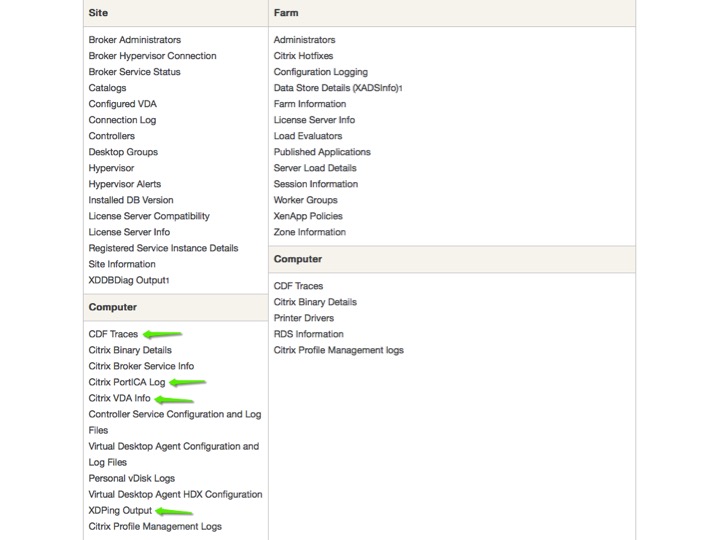Viewport: 720px width, 540px height.
Task: Select XDDBDiag Output entry
Action: click(x=128, y=280)
